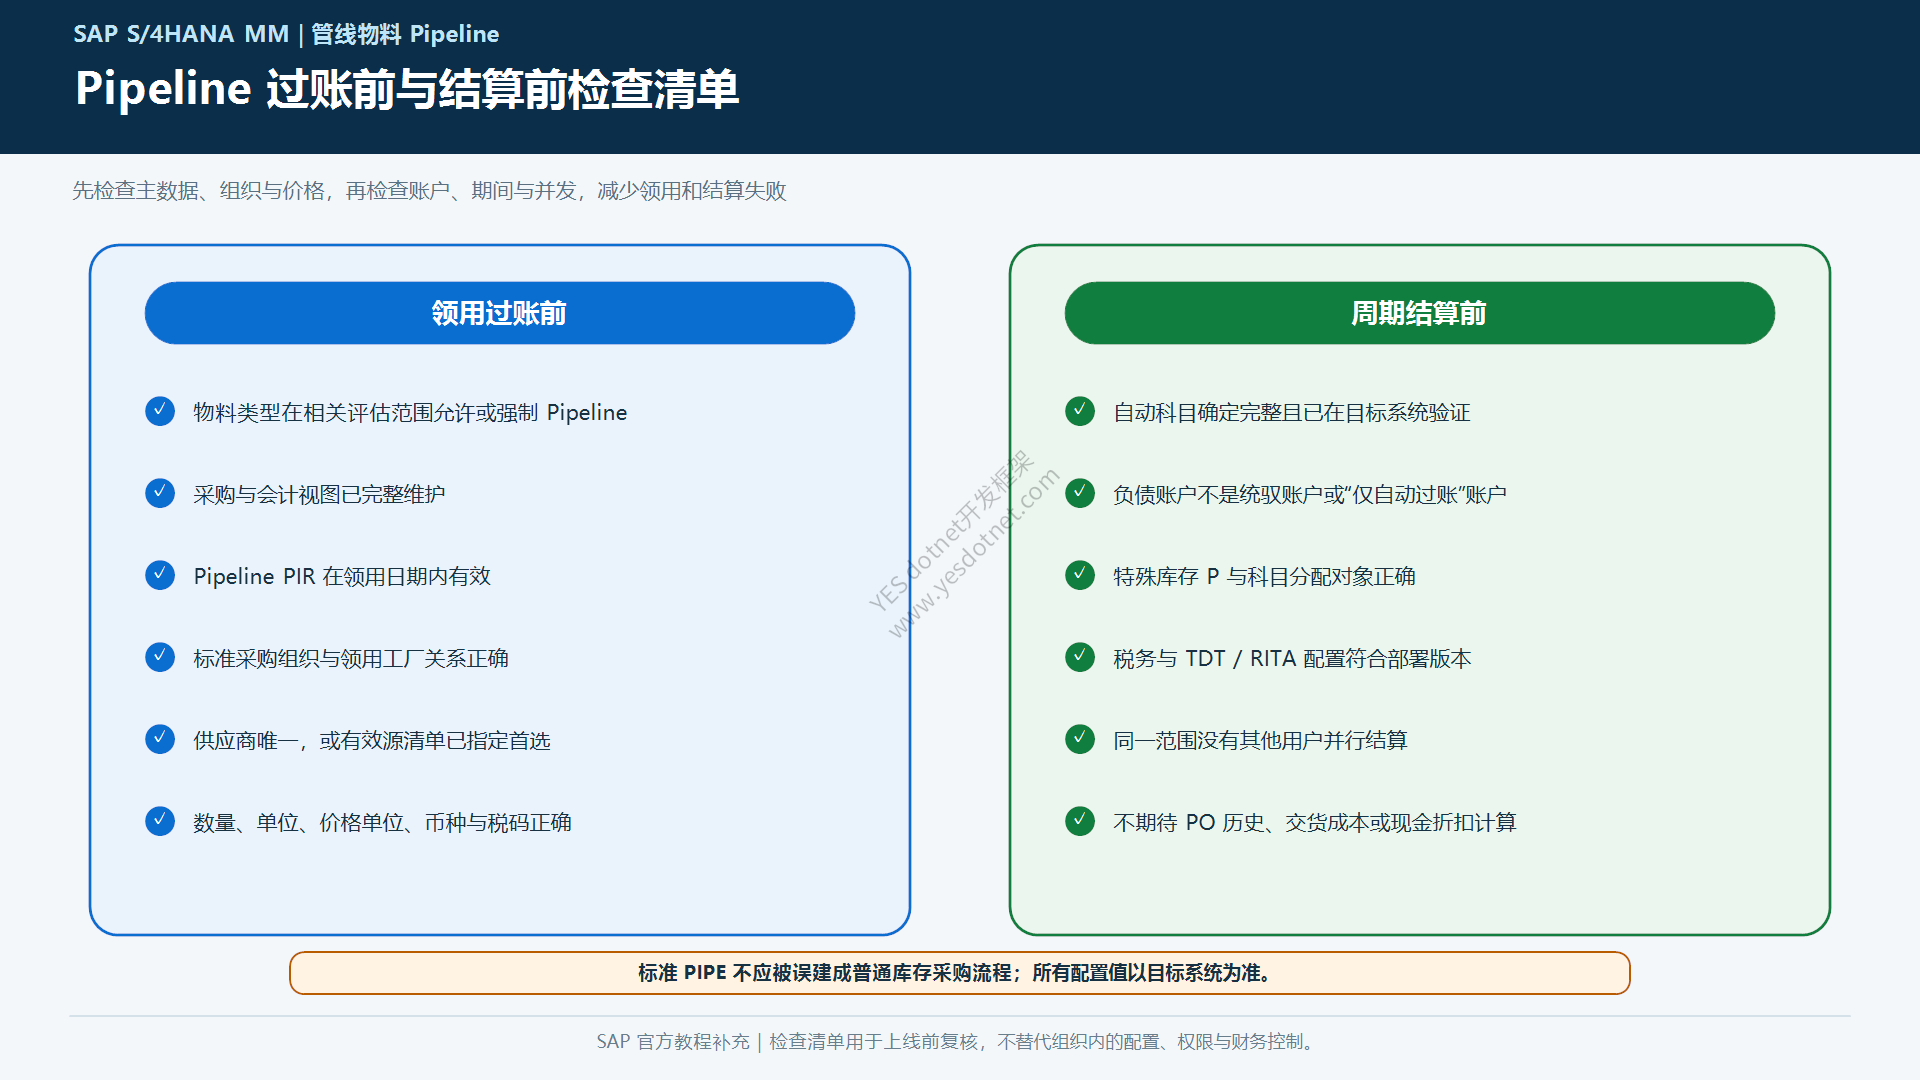Click the green checkmark beside 税务与 TDT / RITA
The image size is (1920, 1080).
coord(1080,657)
